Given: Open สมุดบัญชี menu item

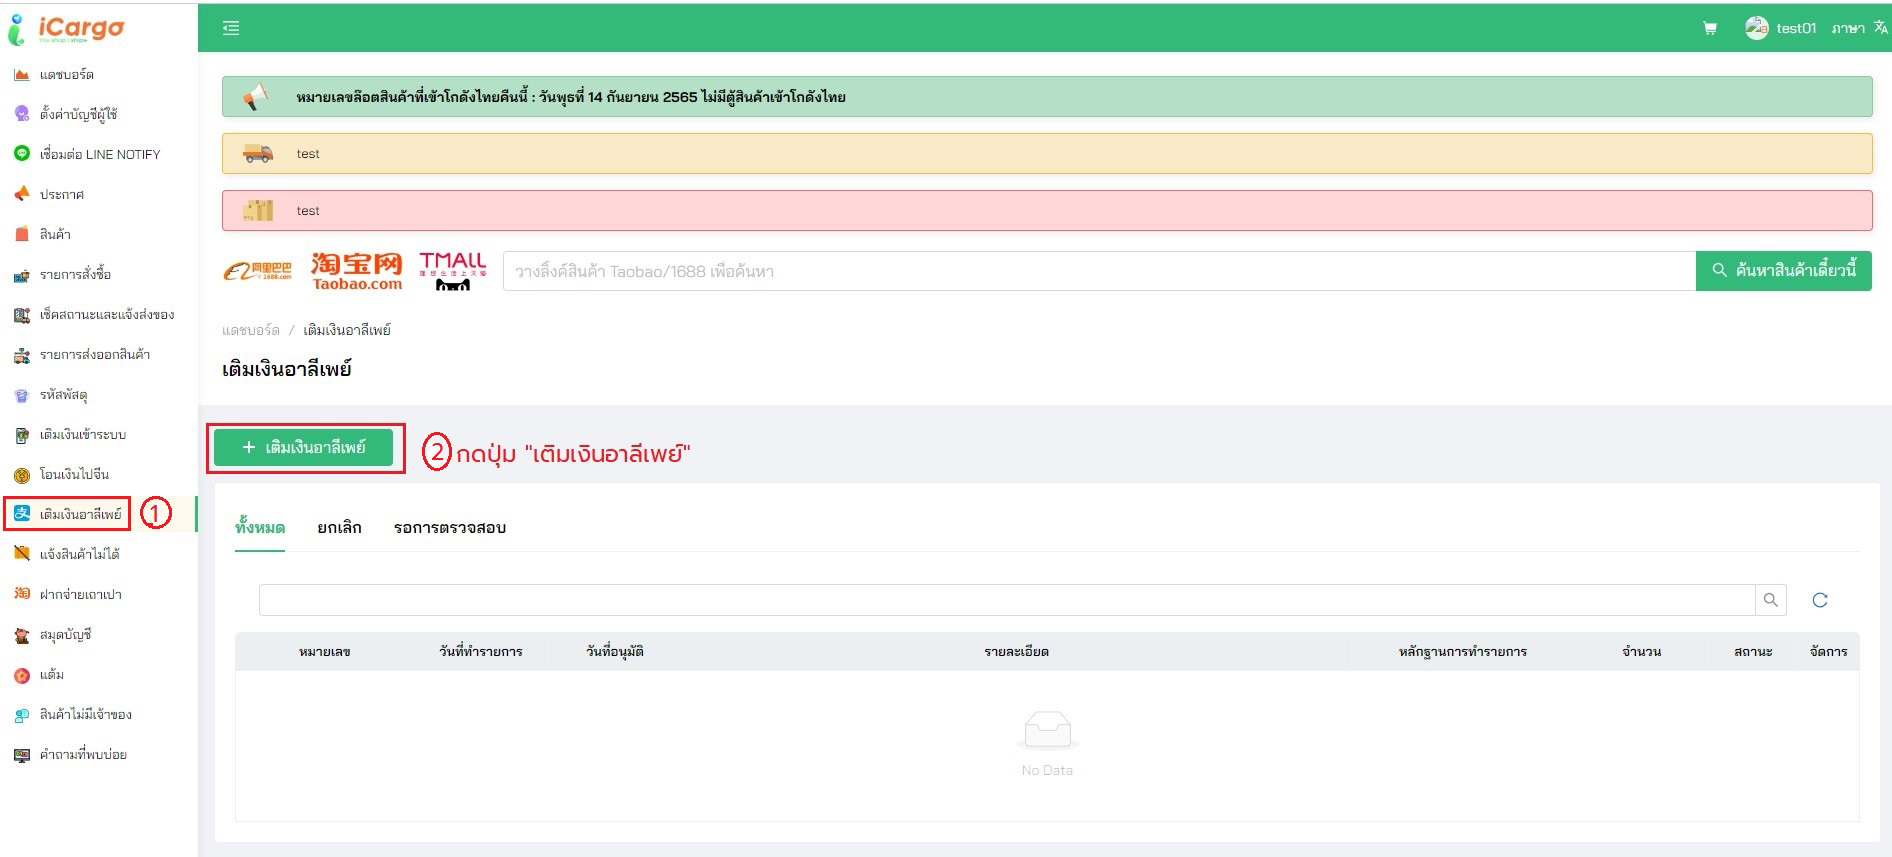Looking at the screenshot, I should point(66,634).
